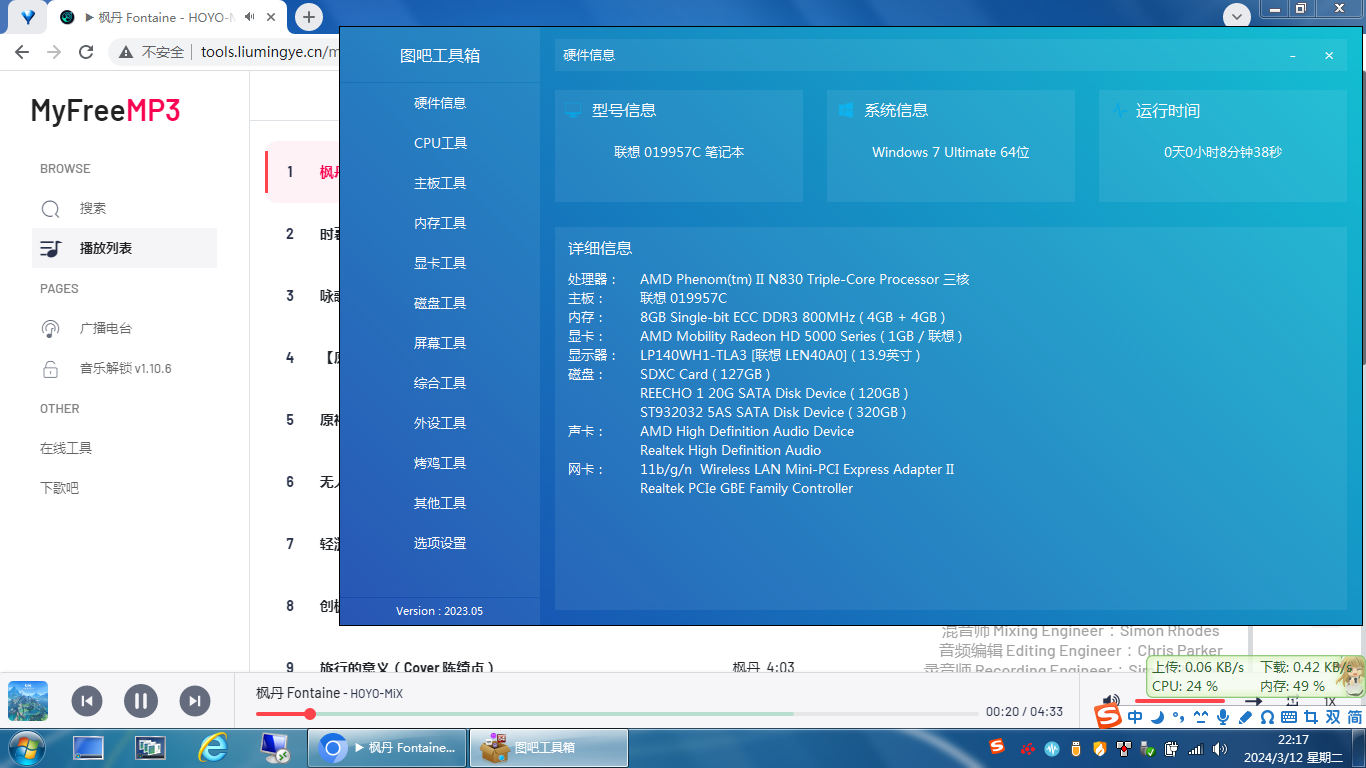Screen dimensions: 1366x768
Task: Select 内存工具 in the toolbox sidebar
Action: pyautogui.click(x=440, y=223)
